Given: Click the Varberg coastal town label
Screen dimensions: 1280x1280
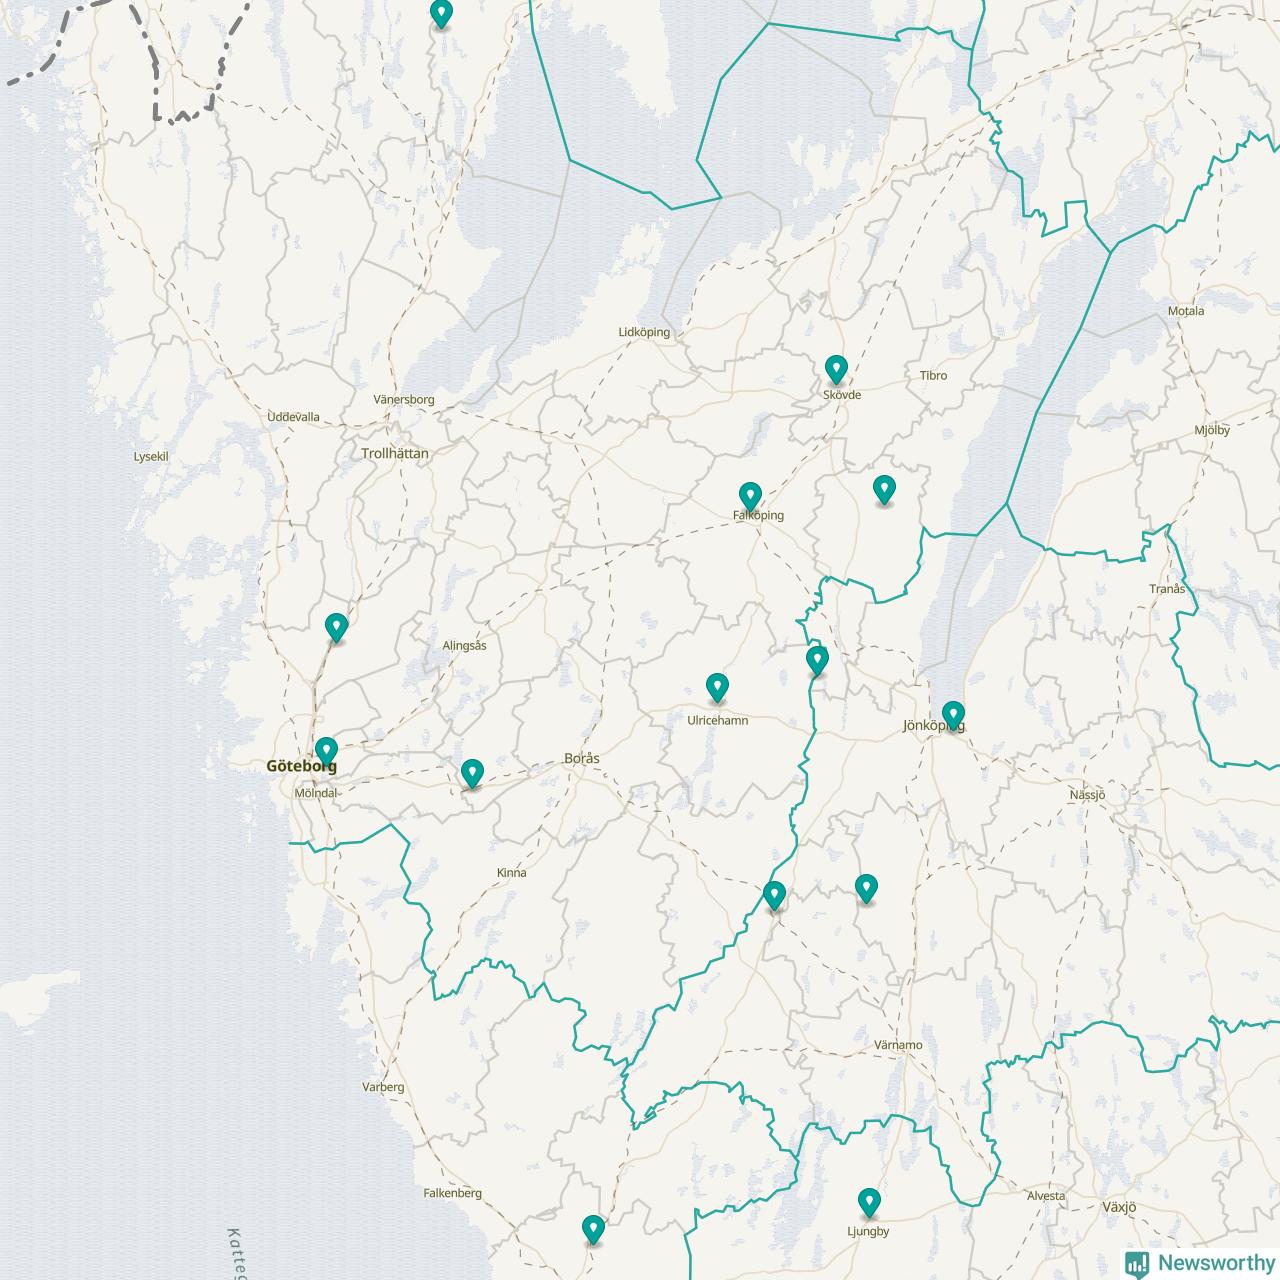Looking at the screenshot, I should pyautogui.click(x=383, y=1087).
